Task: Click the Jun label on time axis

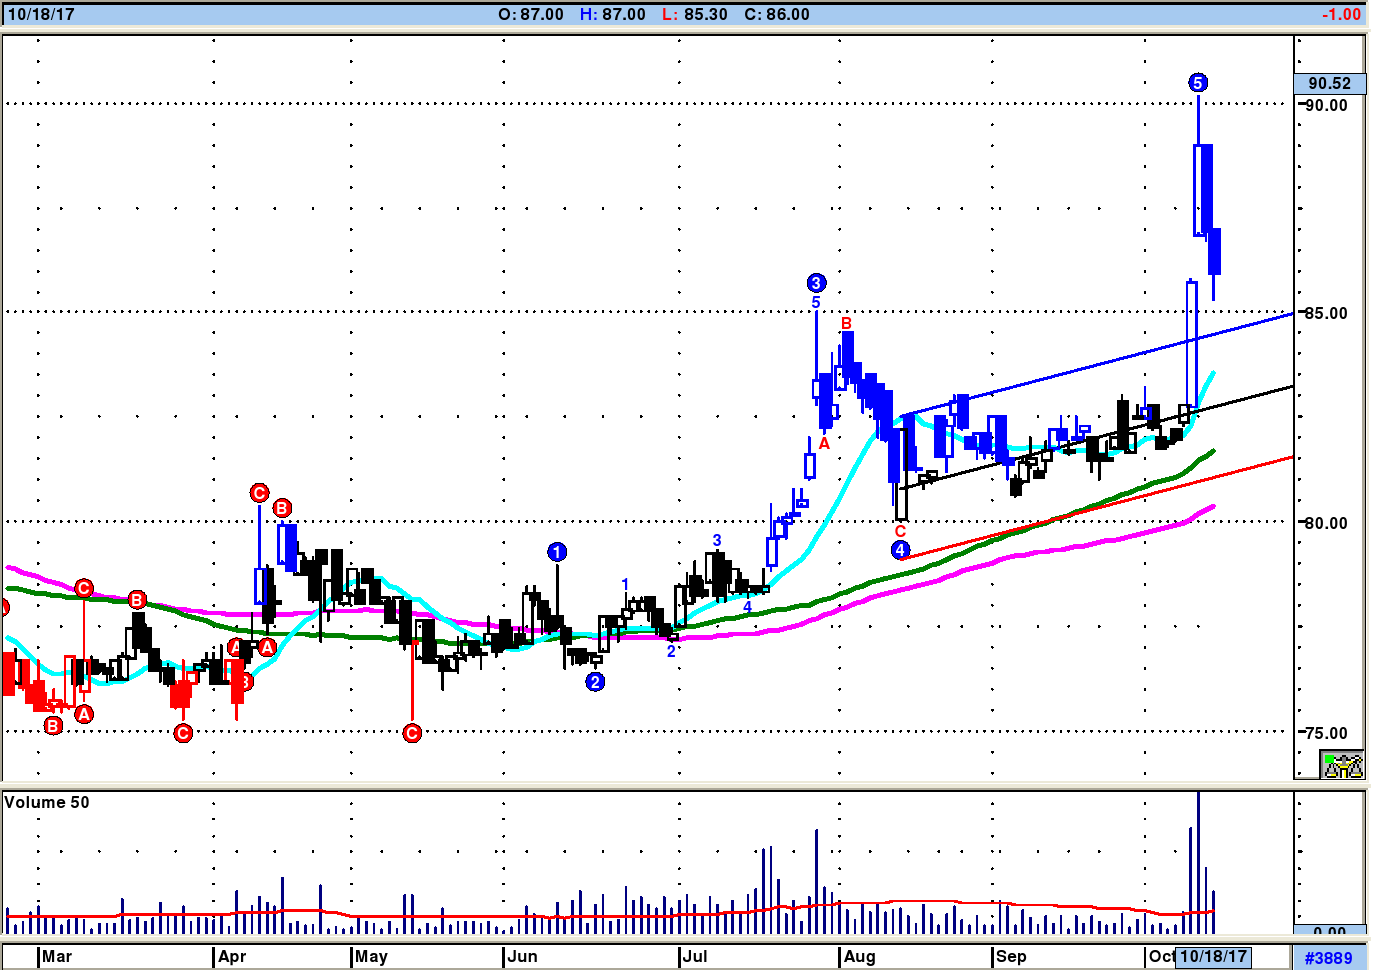Action: pos(522,957)
